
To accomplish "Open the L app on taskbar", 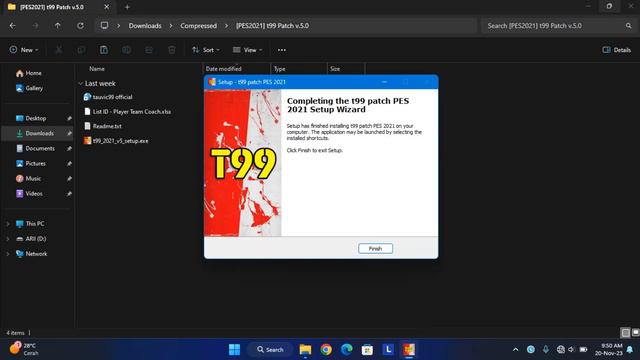I will (388, 349).
